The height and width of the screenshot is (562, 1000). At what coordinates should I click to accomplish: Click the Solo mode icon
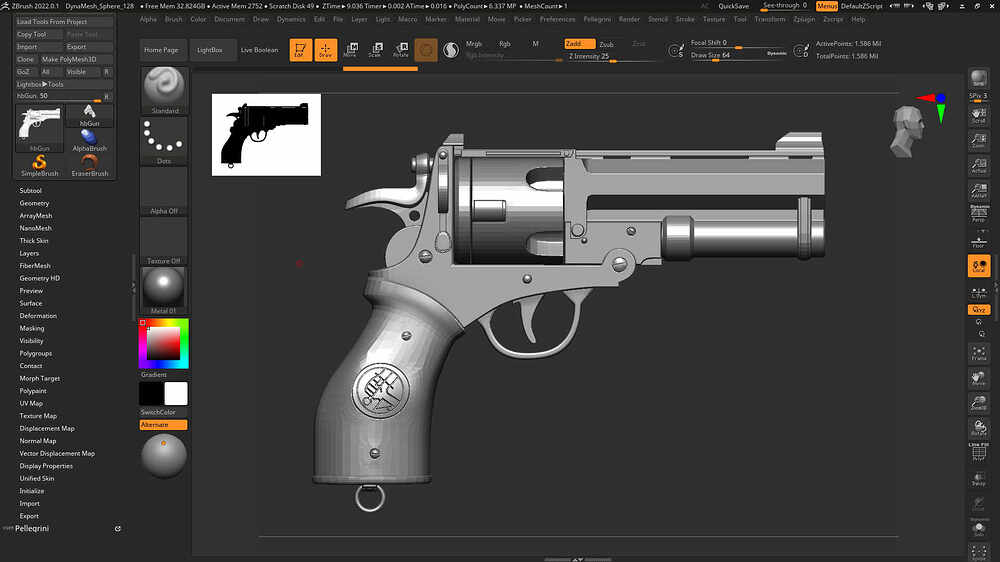tap(978, 527)
